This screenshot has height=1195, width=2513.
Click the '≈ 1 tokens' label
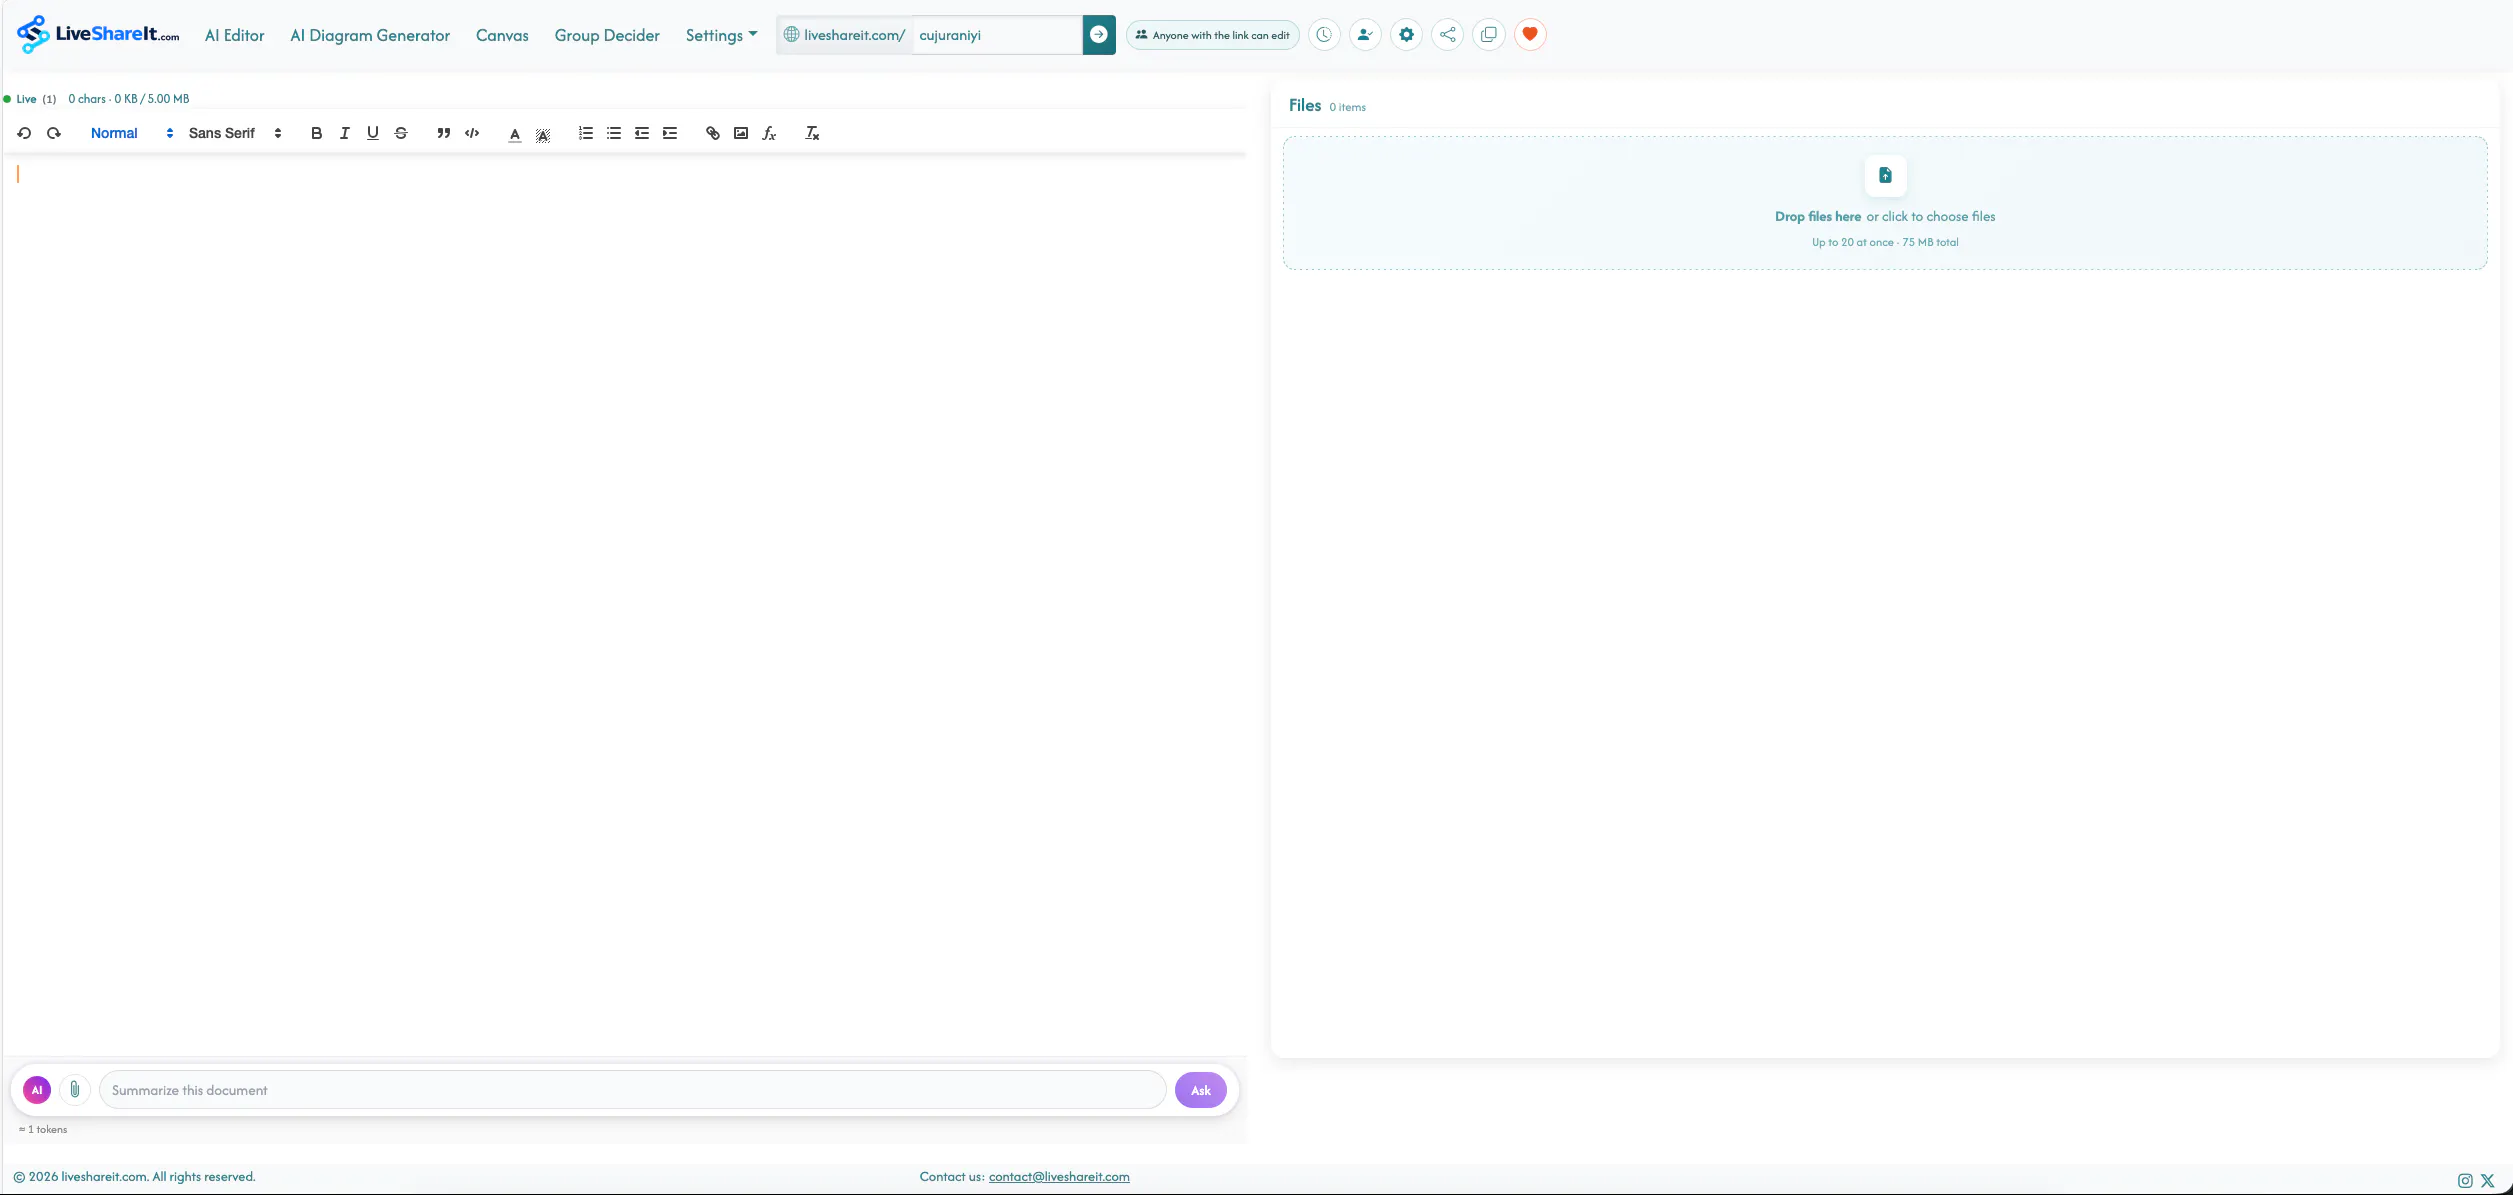click(43, 1130)
